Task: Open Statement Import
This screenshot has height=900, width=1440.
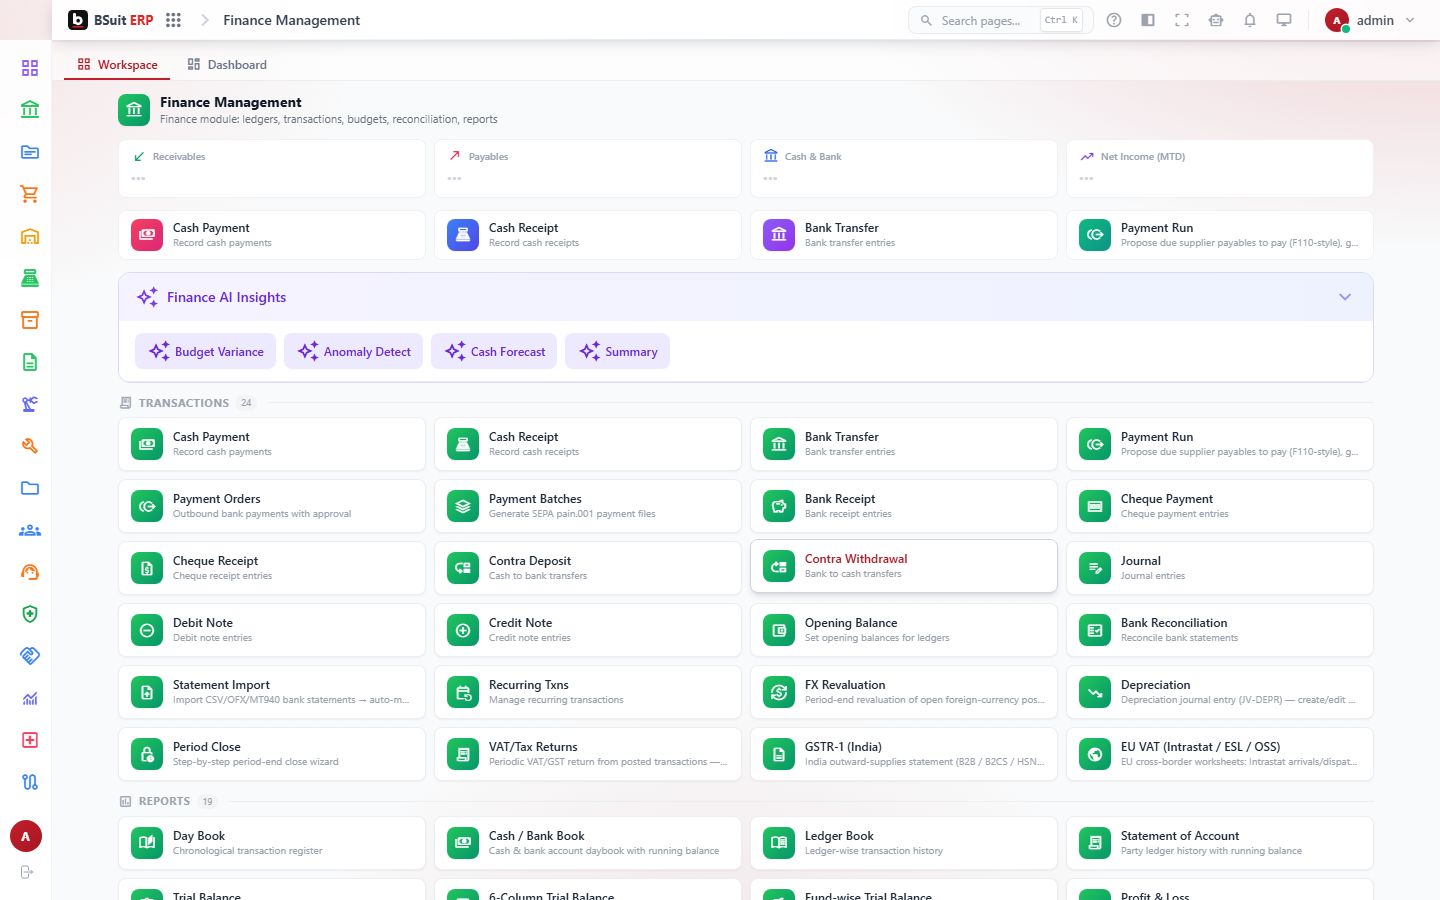Action: tap(272, 692)
